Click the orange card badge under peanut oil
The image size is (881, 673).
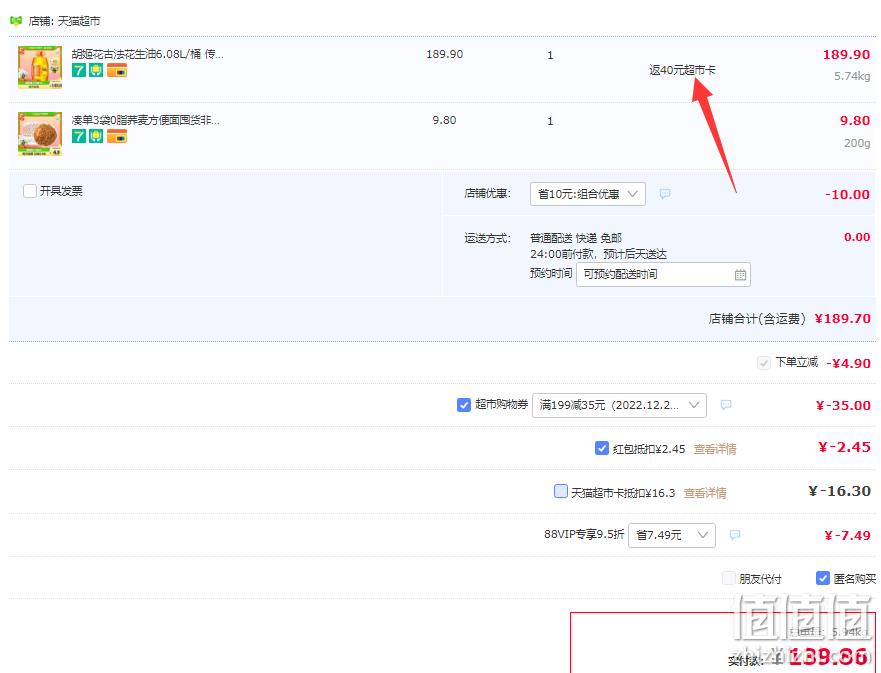click(x=117, y=70)
